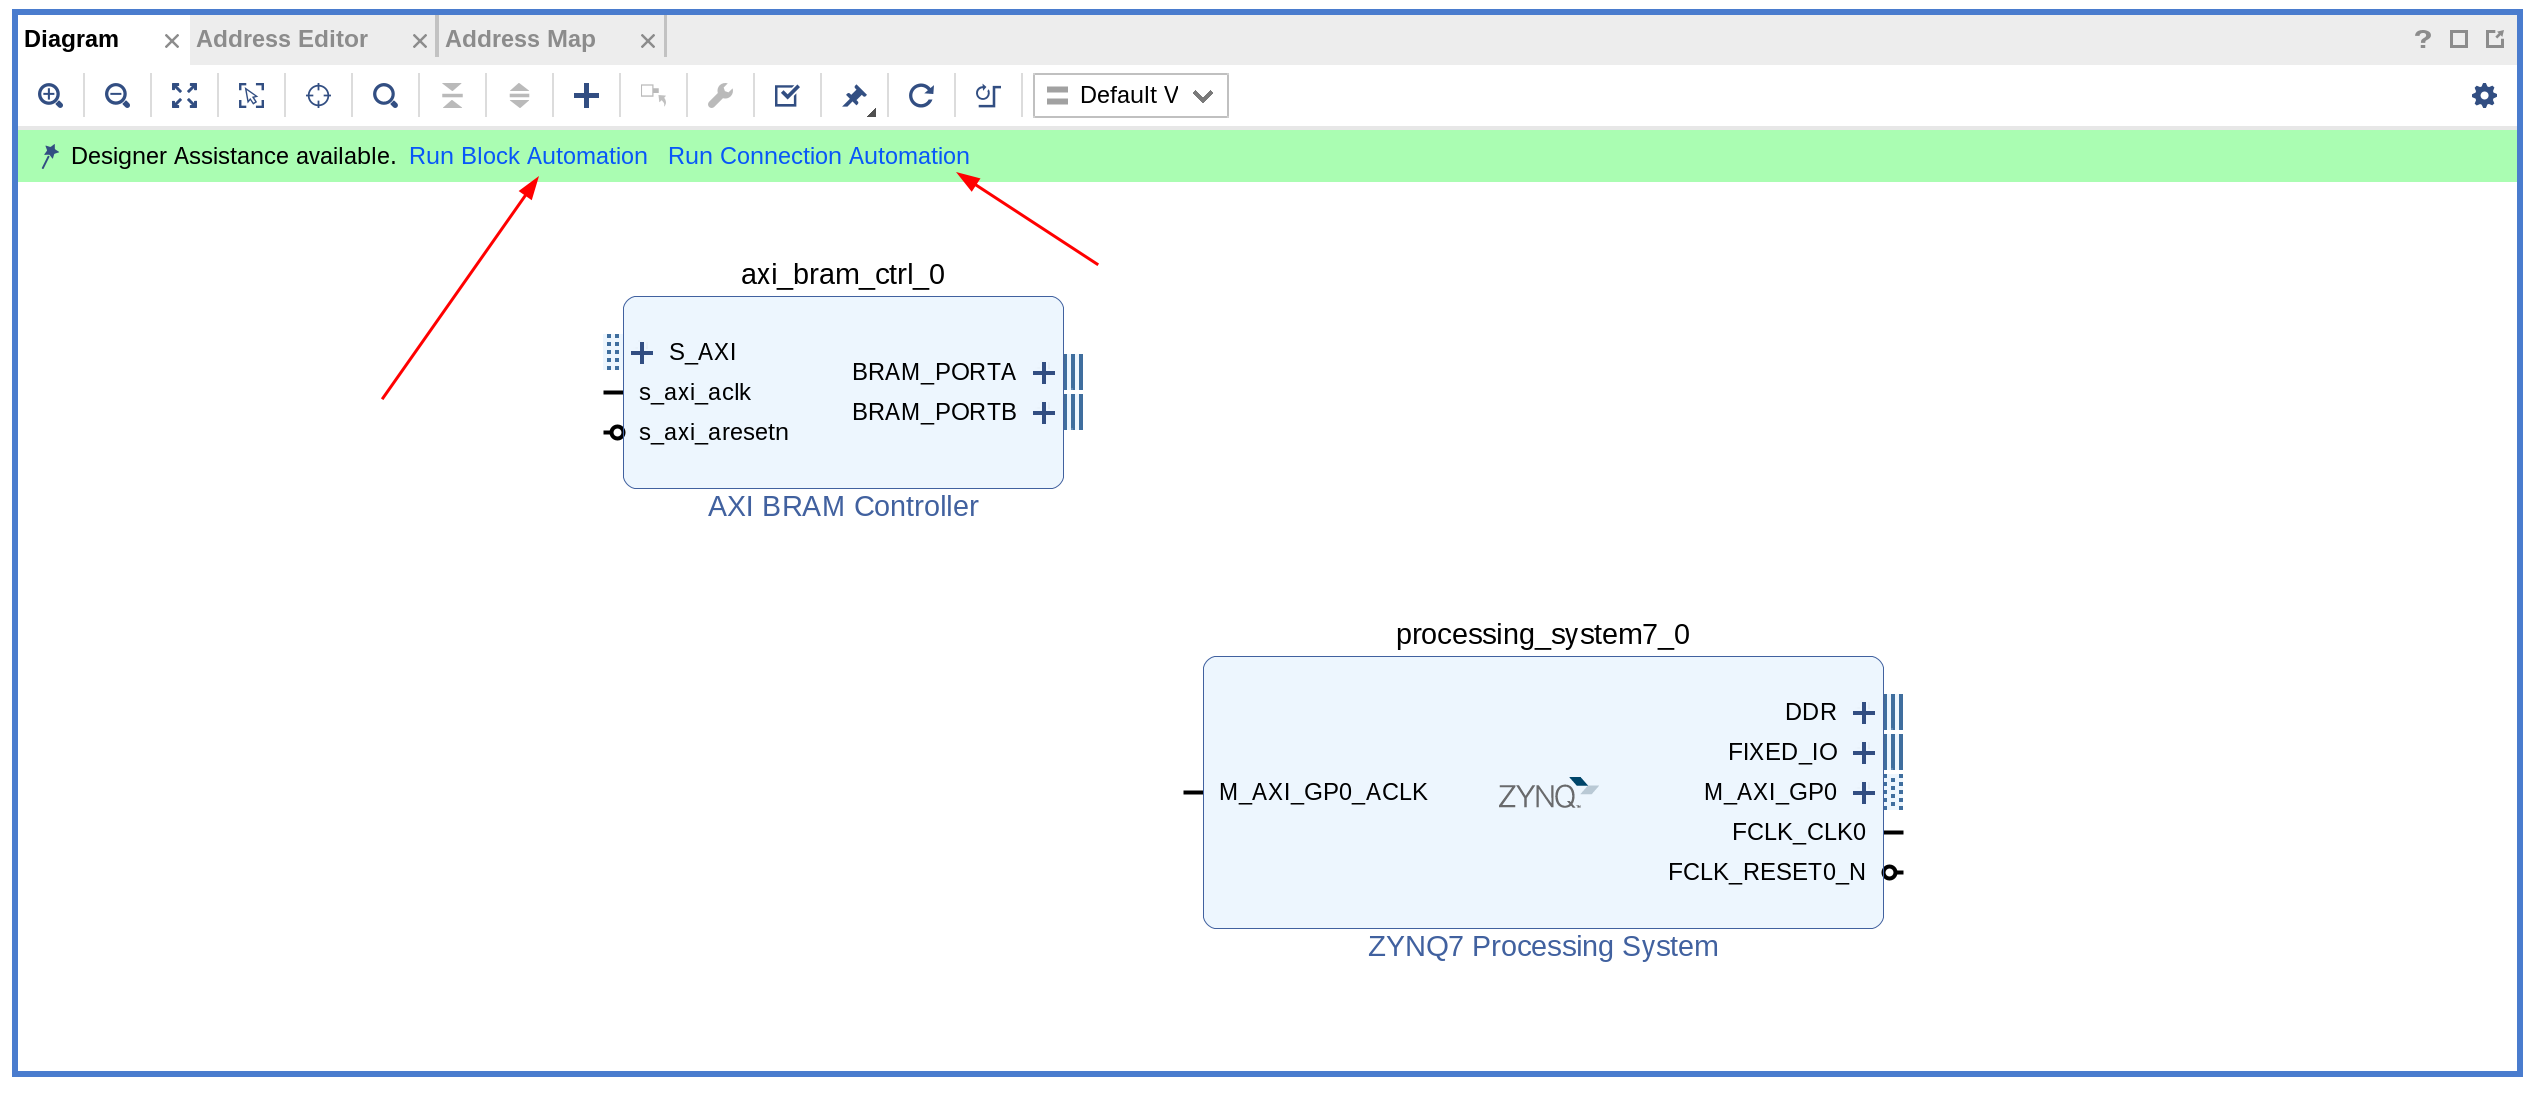Click the Regenerate Layout refresh icon
2540x1097 pixels.
(921, 96)
